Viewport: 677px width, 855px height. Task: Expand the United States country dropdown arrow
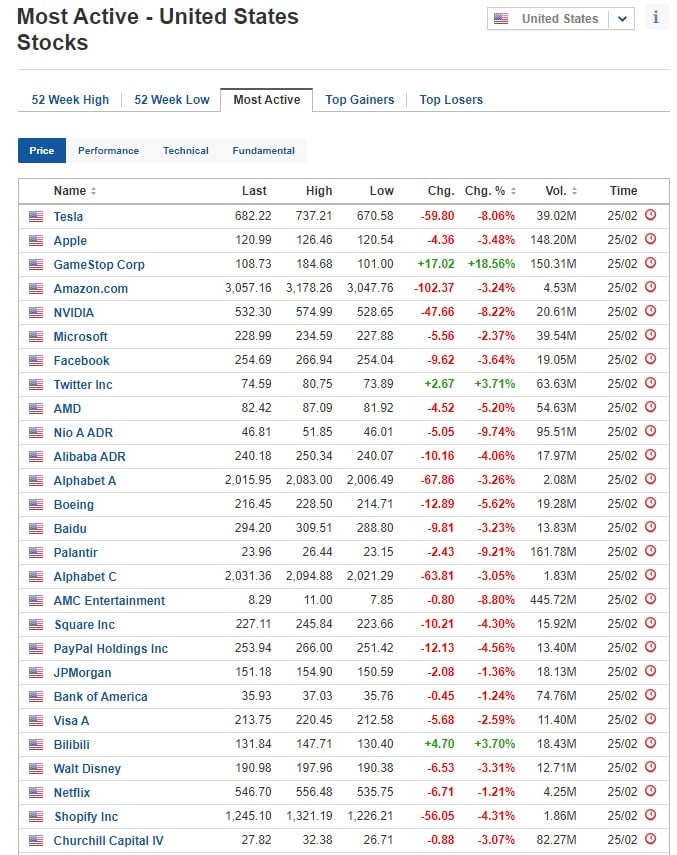[622, 19]
